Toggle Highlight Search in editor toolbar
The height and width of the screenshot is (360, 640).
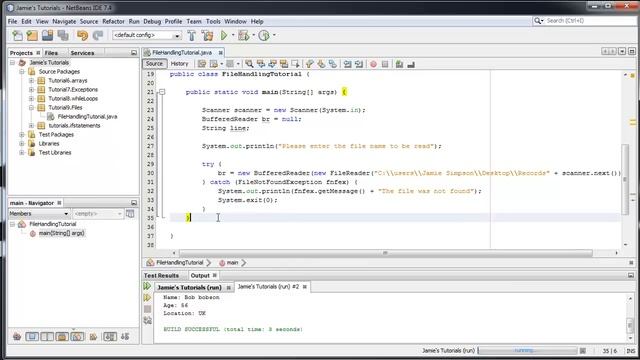click(284, 64)
